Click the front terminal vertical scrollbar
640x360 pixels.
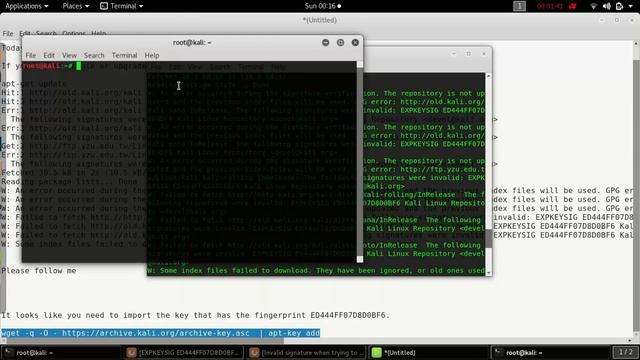[360, 162]
